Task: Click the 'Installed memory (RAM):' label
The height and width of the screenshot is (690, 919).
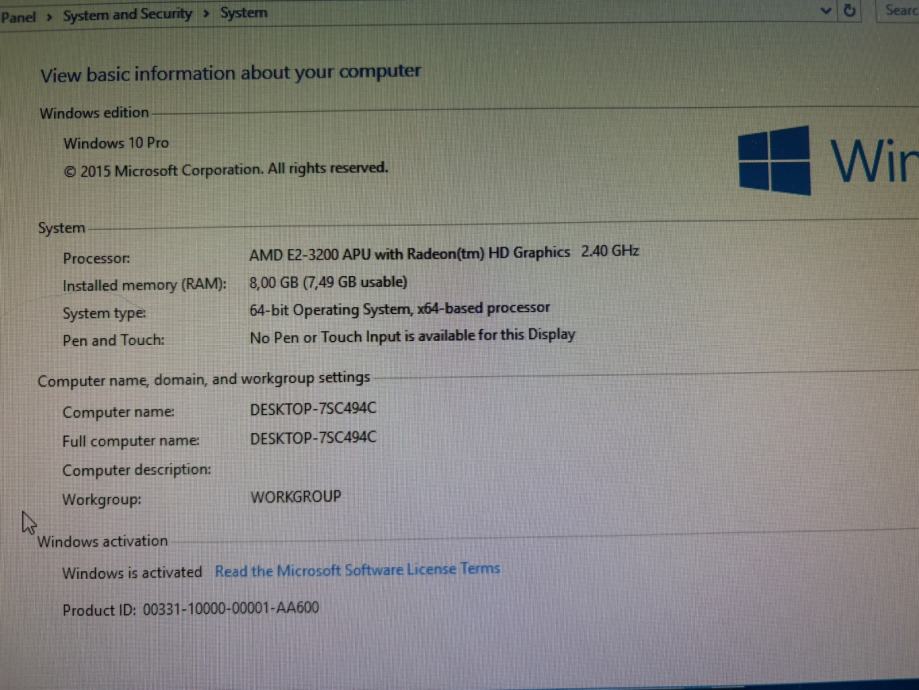Action: click(x=144, y=285)
